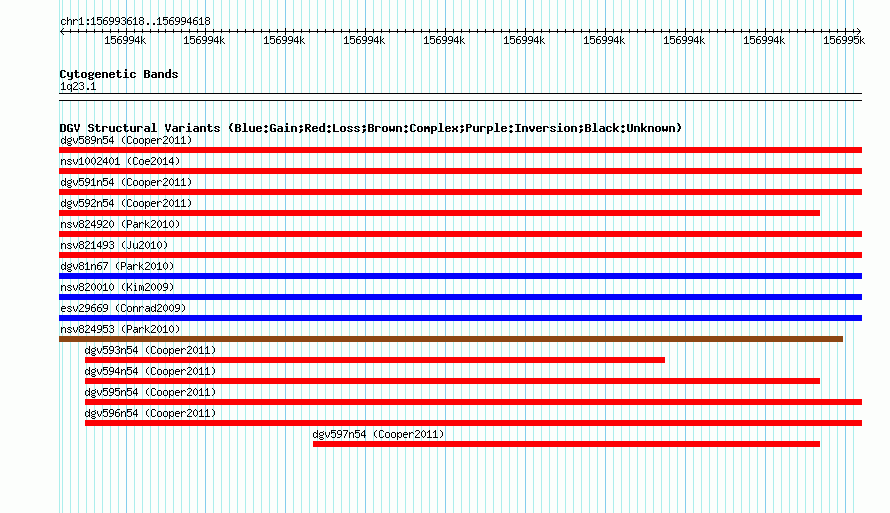890x513 pixels.
Task: Click the dgv589n54 (Cooper2011) label
Action: [126, 140]
